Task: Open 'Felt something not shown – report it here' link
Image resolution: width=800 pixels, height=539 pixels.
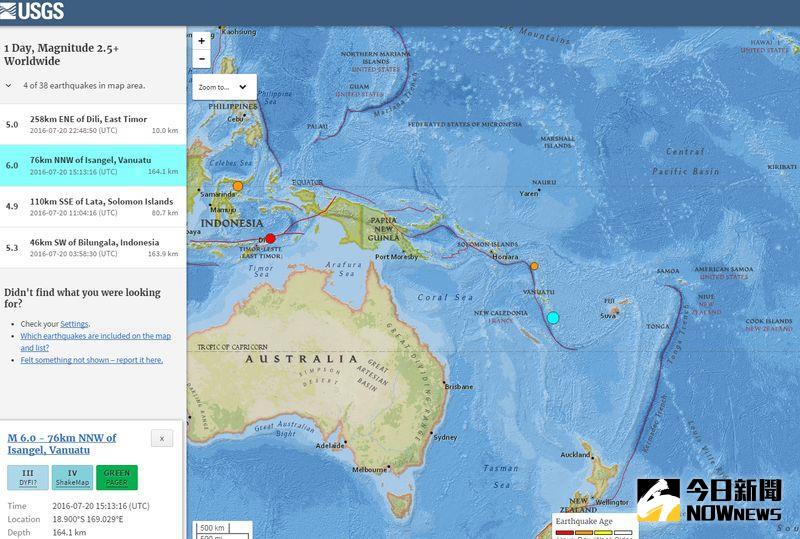Action: click(92, 360)
